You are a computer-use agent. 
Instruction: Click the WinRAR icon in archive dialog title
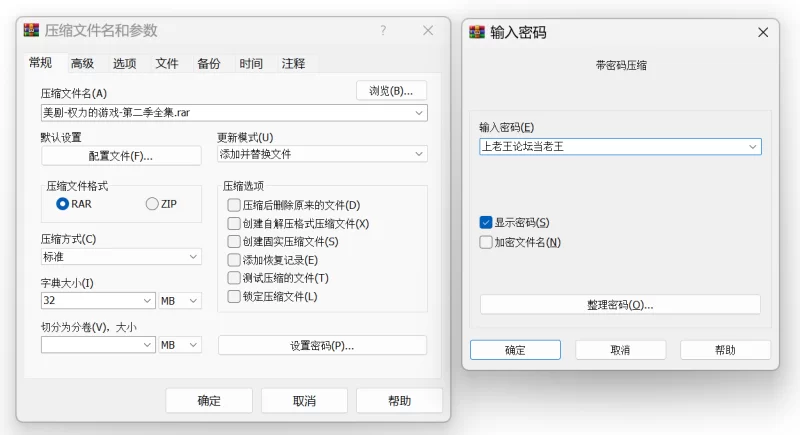pyautogui.click(x=31, y=31)
